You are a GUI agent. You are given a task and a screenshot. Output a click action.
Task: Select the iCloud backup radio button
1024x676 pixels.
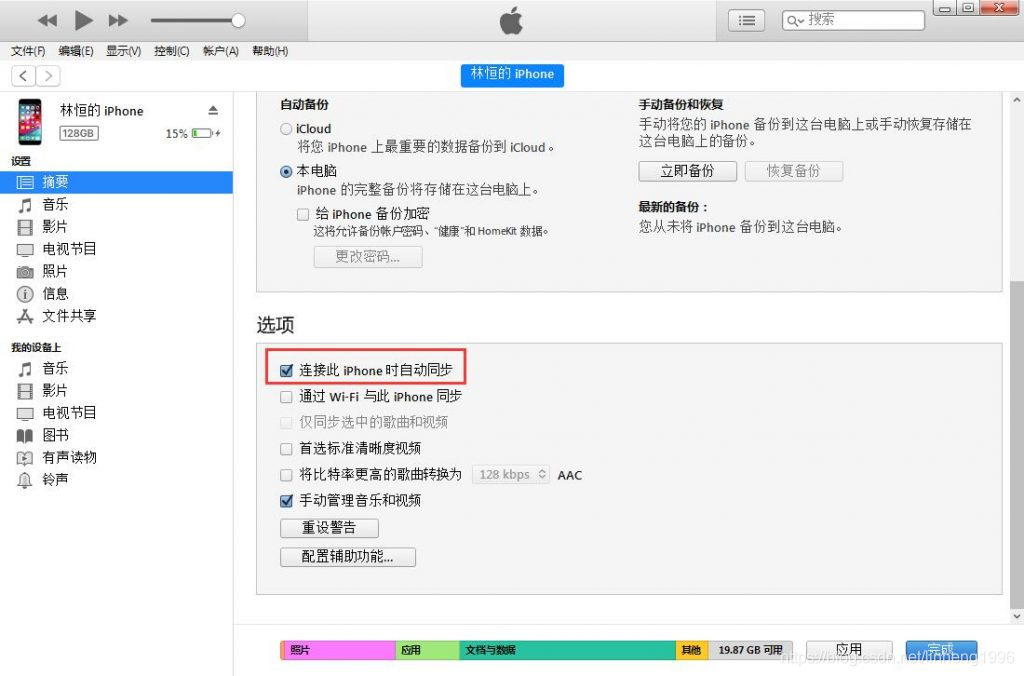(x=285, y=129)
